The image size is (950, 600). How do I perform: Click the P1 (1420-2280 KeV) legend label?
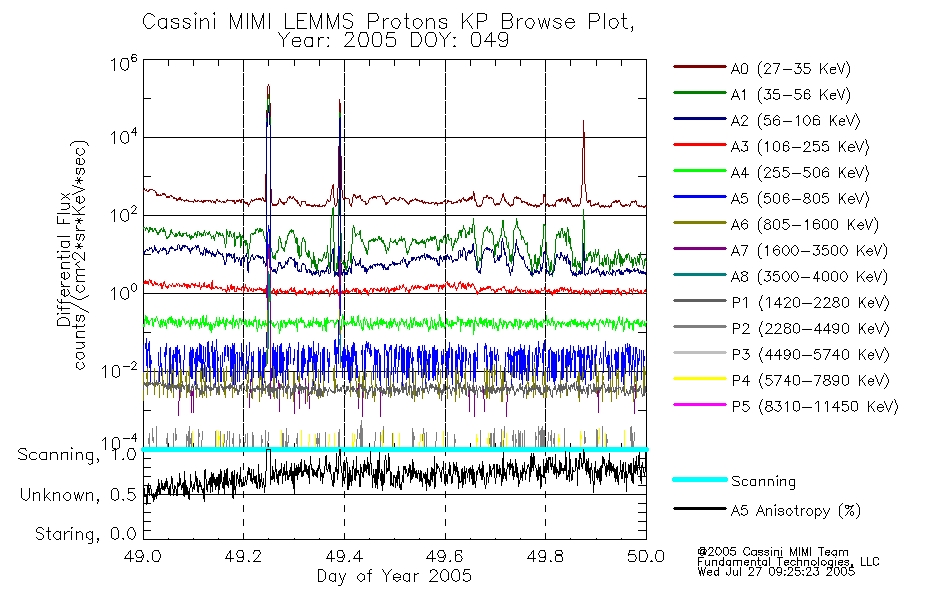pos(810,302)
